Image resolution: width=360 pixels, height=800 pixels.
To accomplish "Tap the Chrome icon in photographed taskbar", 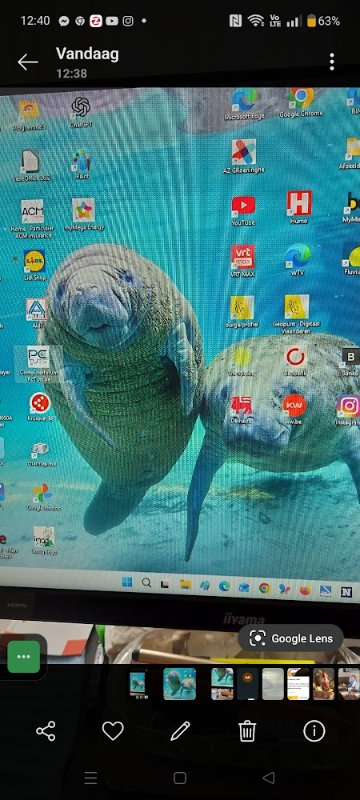I will point(264,588).
